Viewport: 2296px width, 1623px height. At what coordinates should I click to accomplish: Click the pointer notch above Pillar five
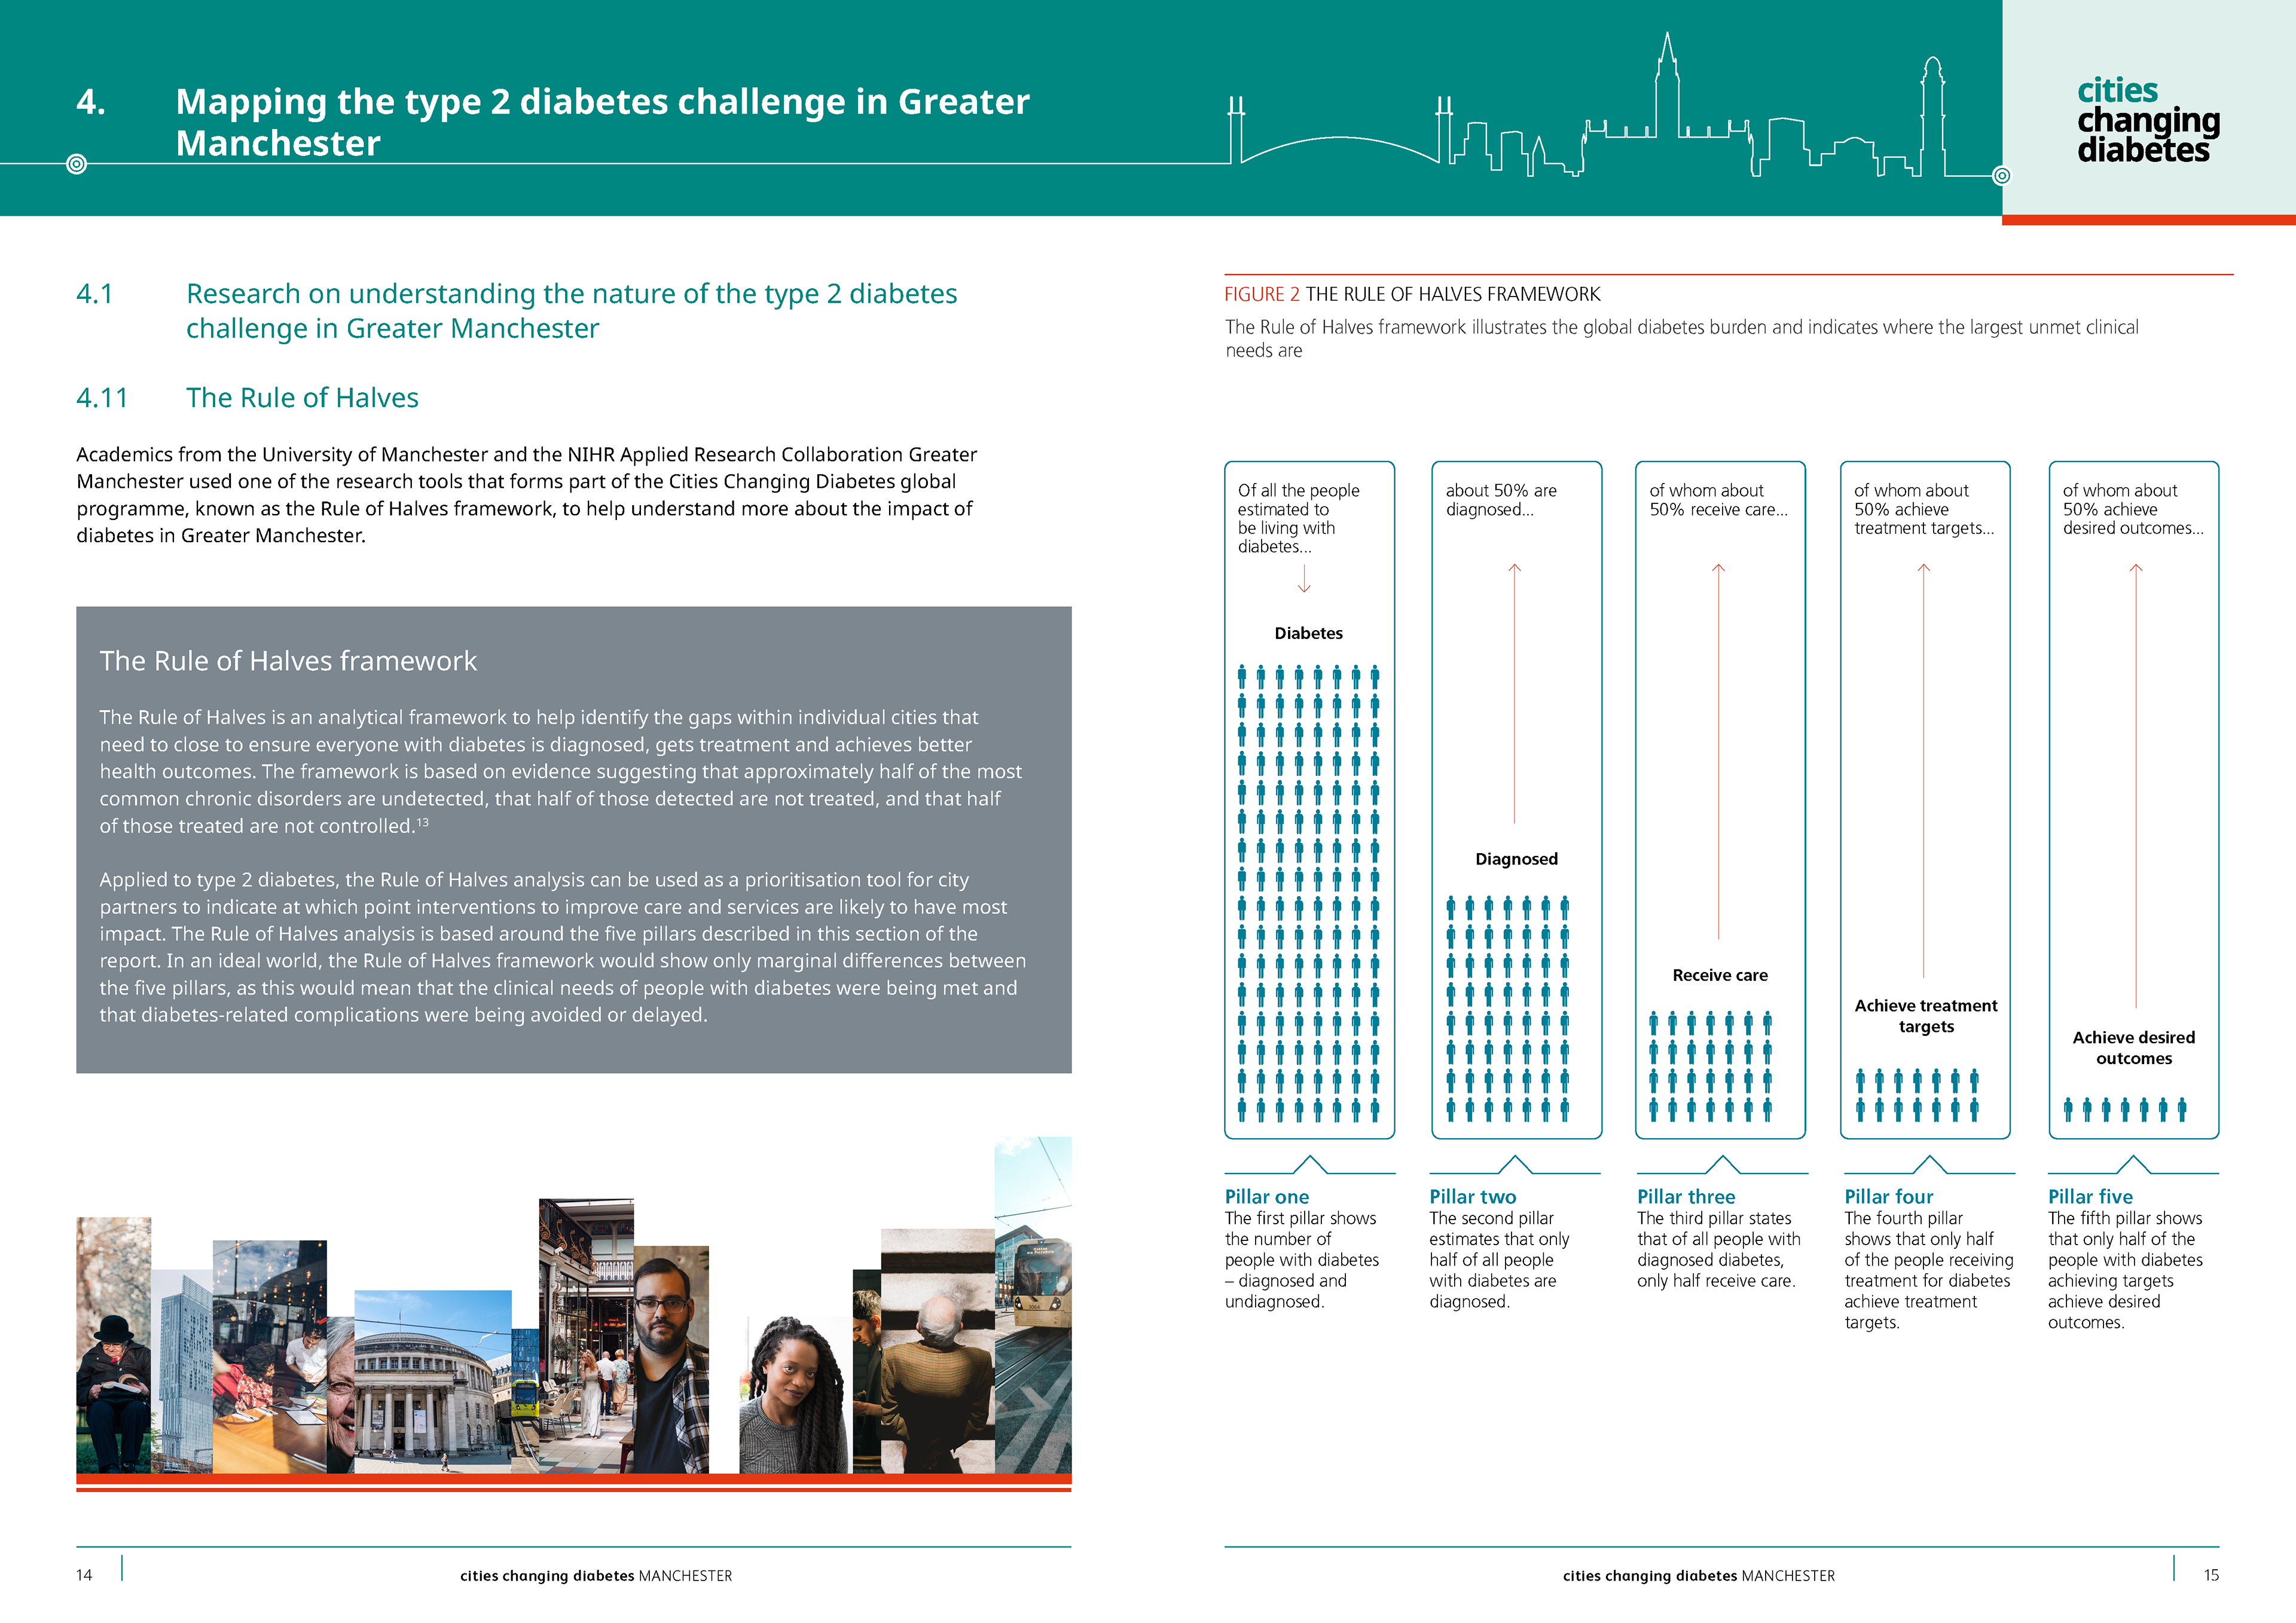(x=2133, y=1164)
